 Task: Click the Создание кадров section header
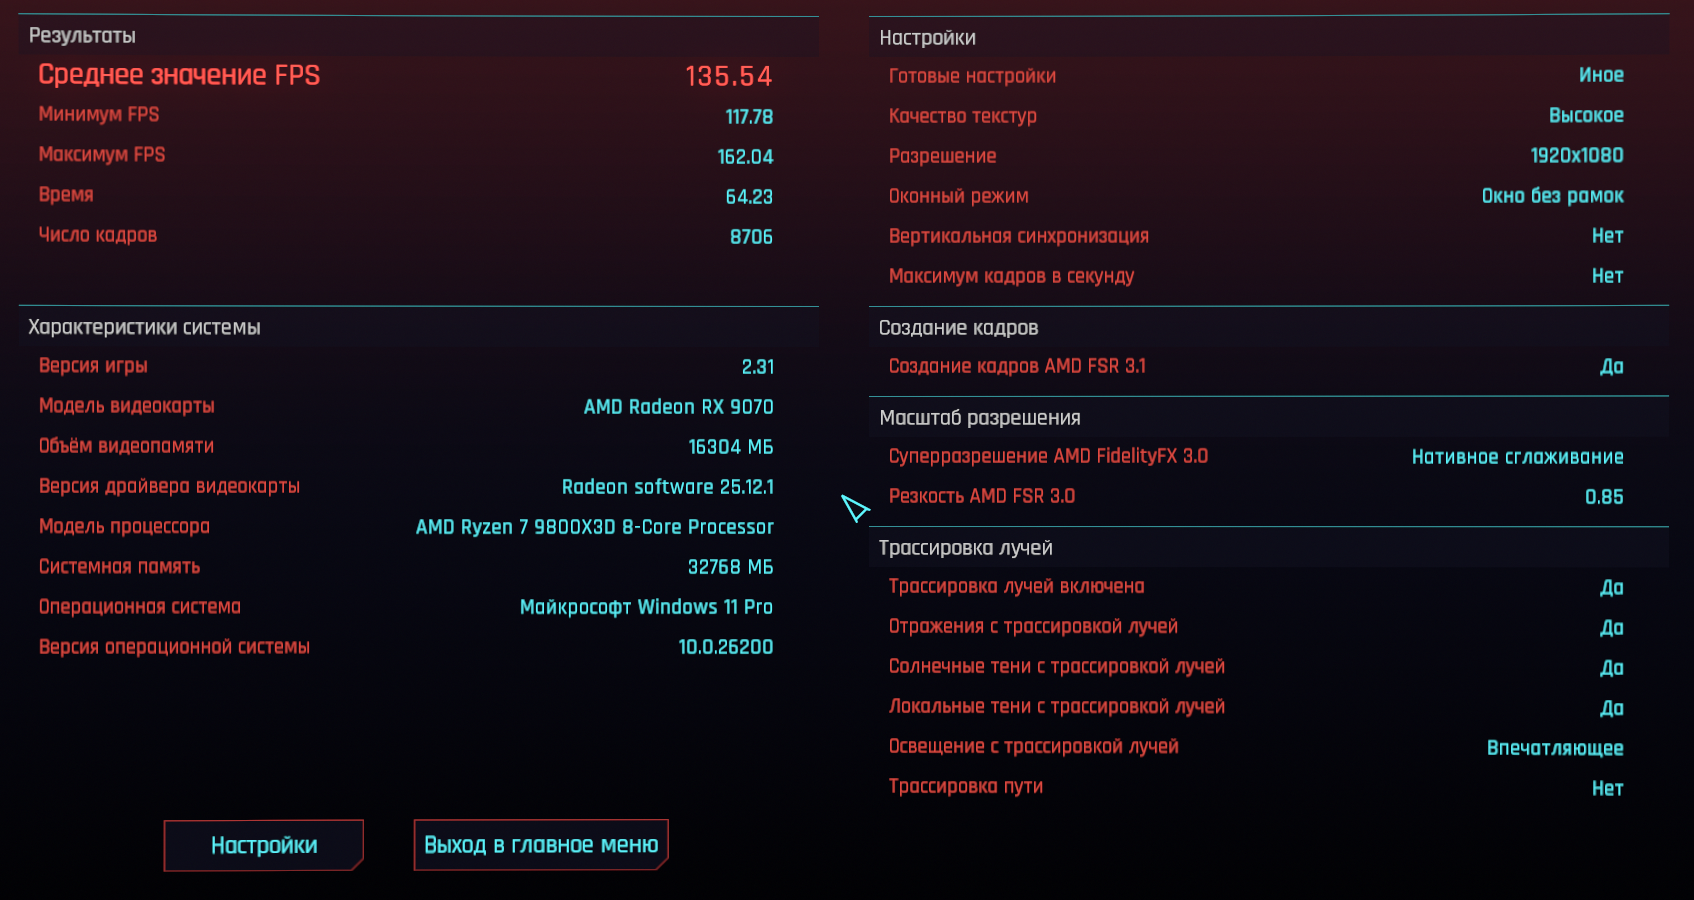click(x=958, y=328)
